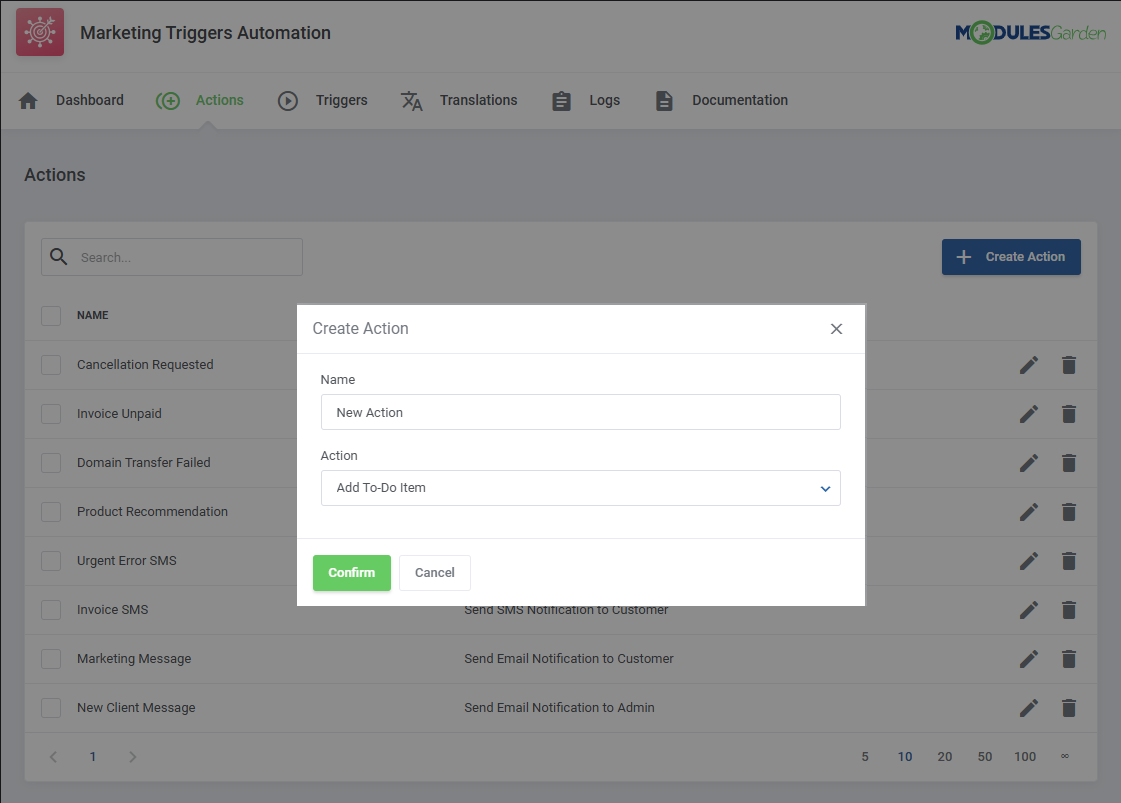This screenshot has width=1121, height=803.
Task: Show 5 entries per page
Action: (865, 757)
